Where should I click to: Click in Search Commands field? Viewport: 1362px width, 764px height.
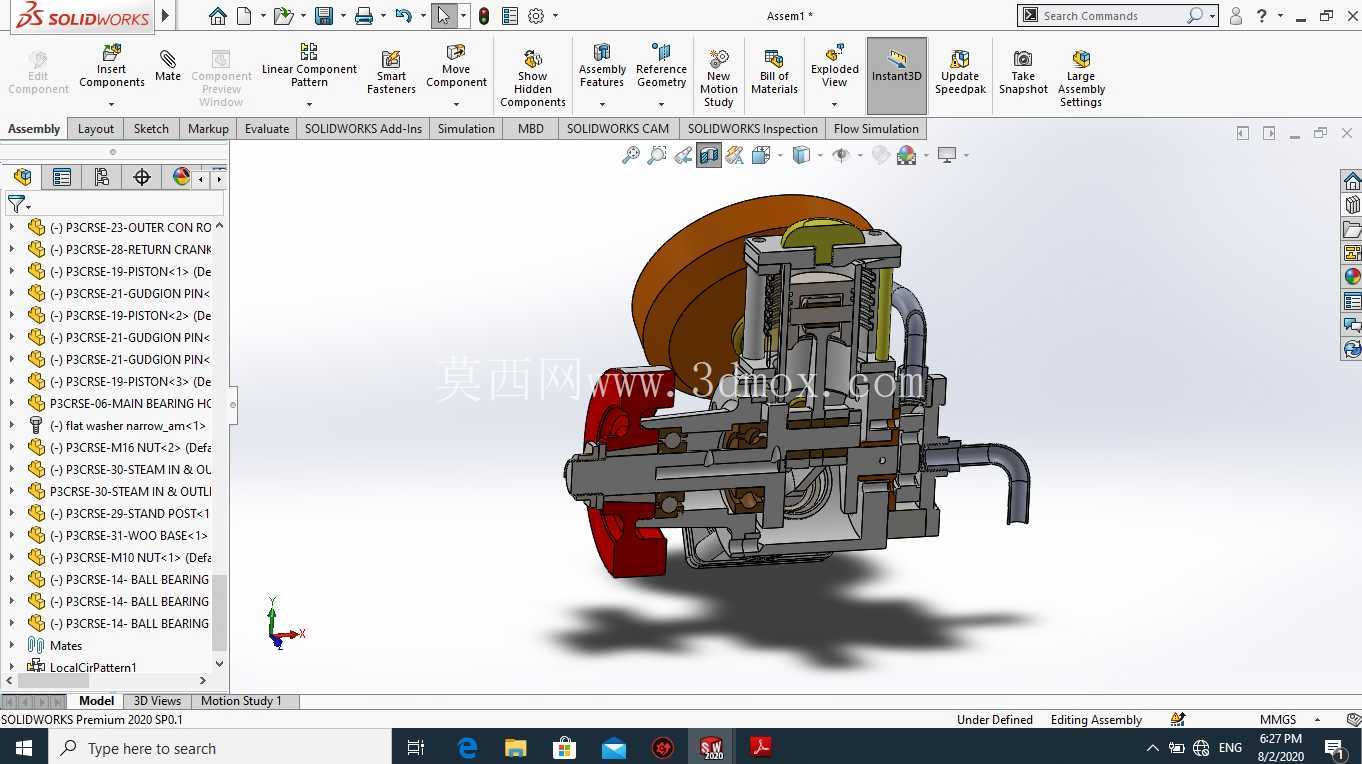pos(1110,16)
